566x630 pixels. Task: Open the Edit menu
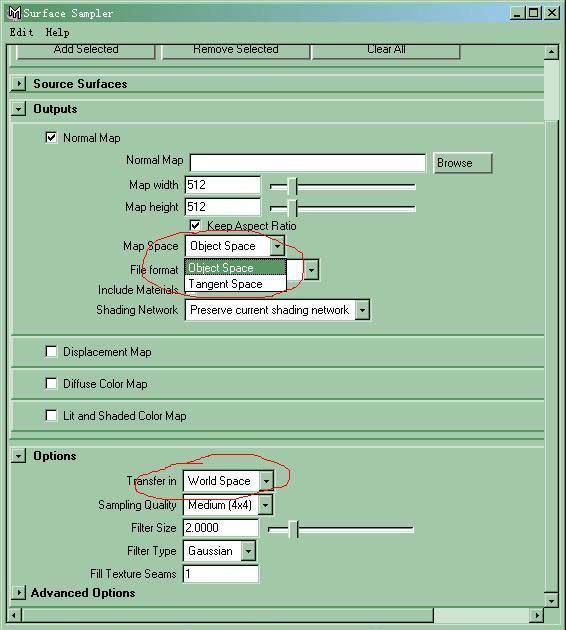[x=21, y=33]
